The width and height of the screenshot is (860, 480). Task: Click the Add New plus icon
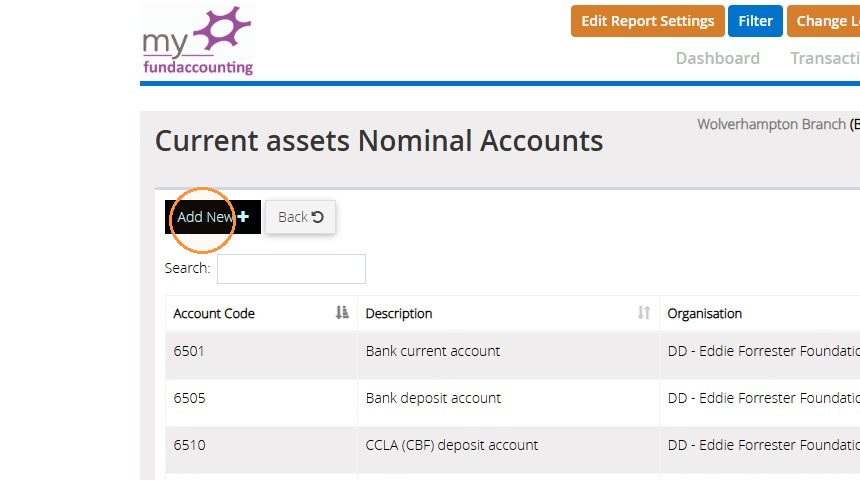pyautogui.click(x=244, y=217)
